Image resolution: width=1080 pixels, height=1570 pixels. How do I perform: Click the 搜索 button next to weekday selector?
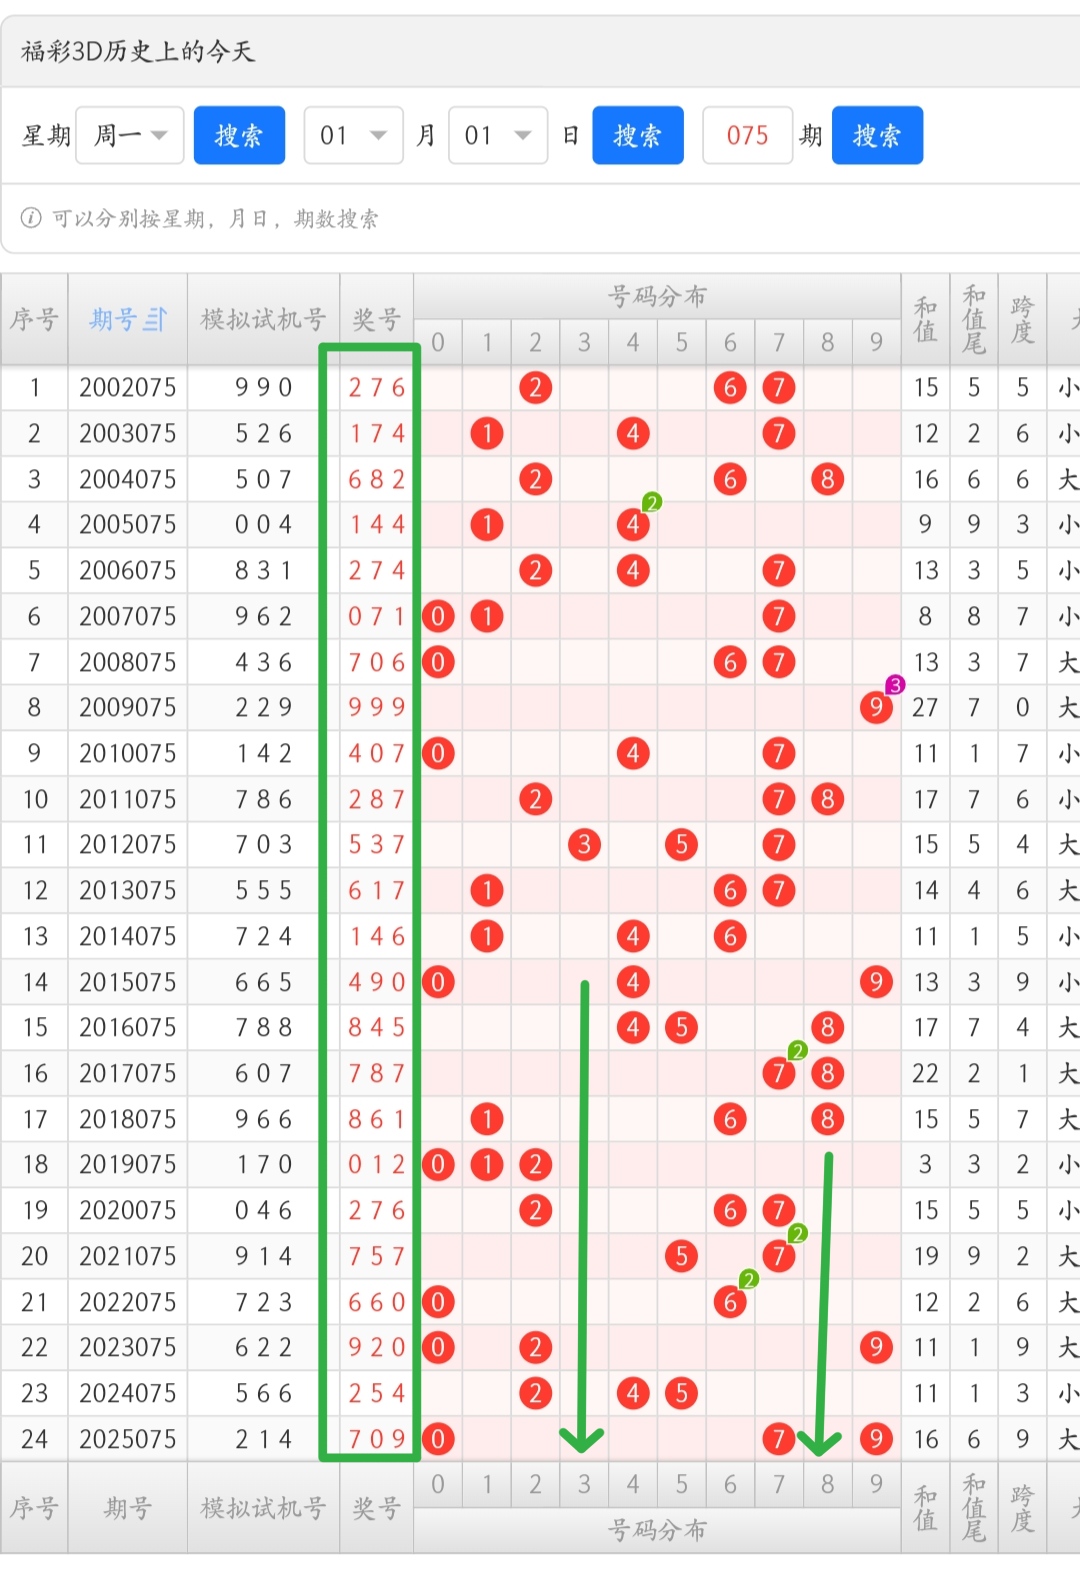coord(239,135)
